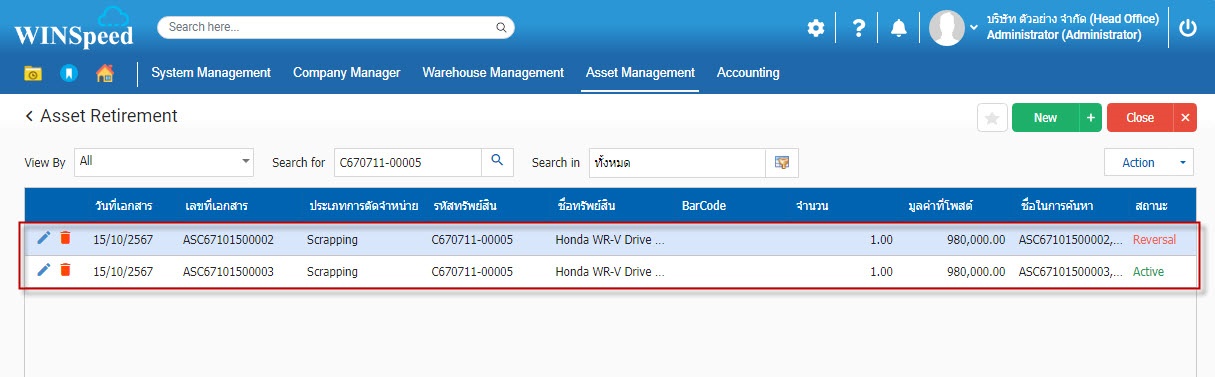Click the magnifier beside Search for field
This screenshot has width=1215, height=377.
497,162
